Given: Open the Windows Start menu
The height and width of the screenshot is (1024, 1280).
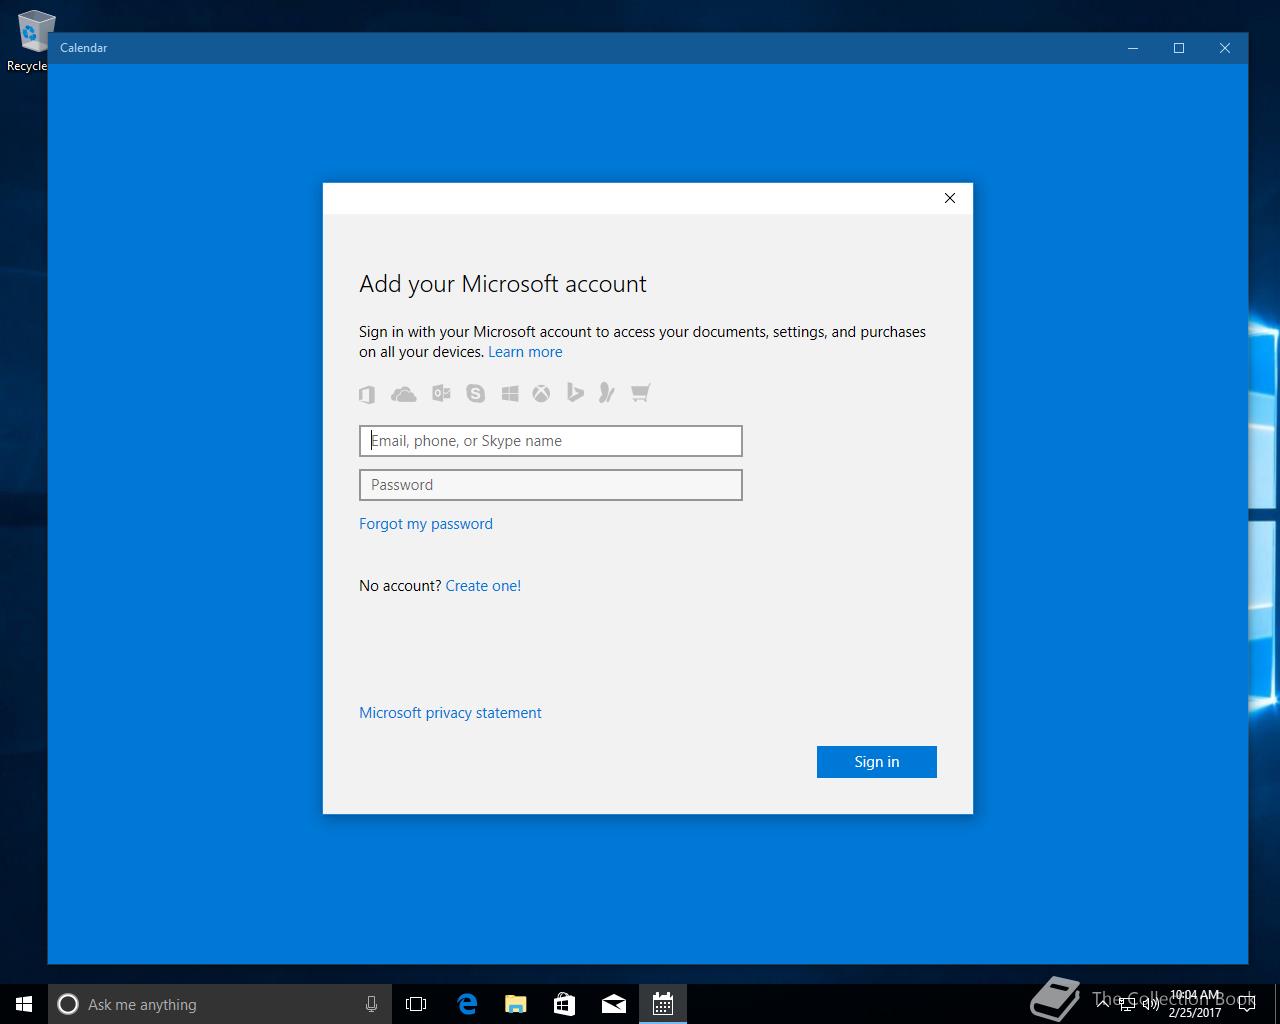Looking at the screenshot, I should tap(24, 1004).
